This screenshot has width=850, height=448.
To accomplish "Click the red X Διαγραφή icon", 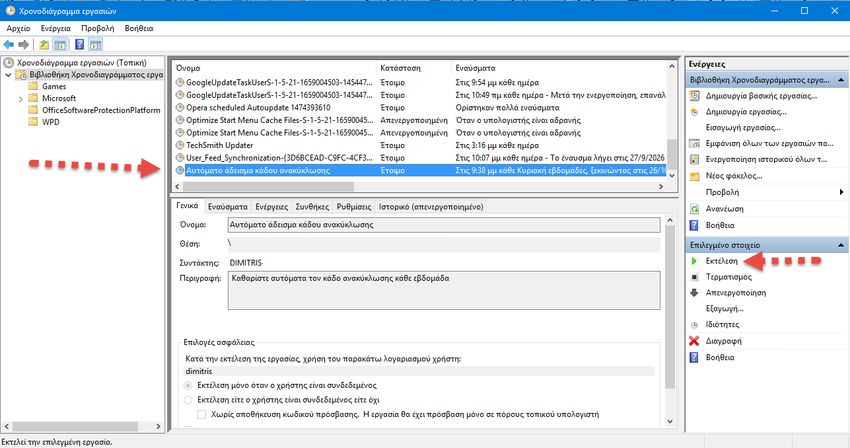I will (x=694, y=341).
